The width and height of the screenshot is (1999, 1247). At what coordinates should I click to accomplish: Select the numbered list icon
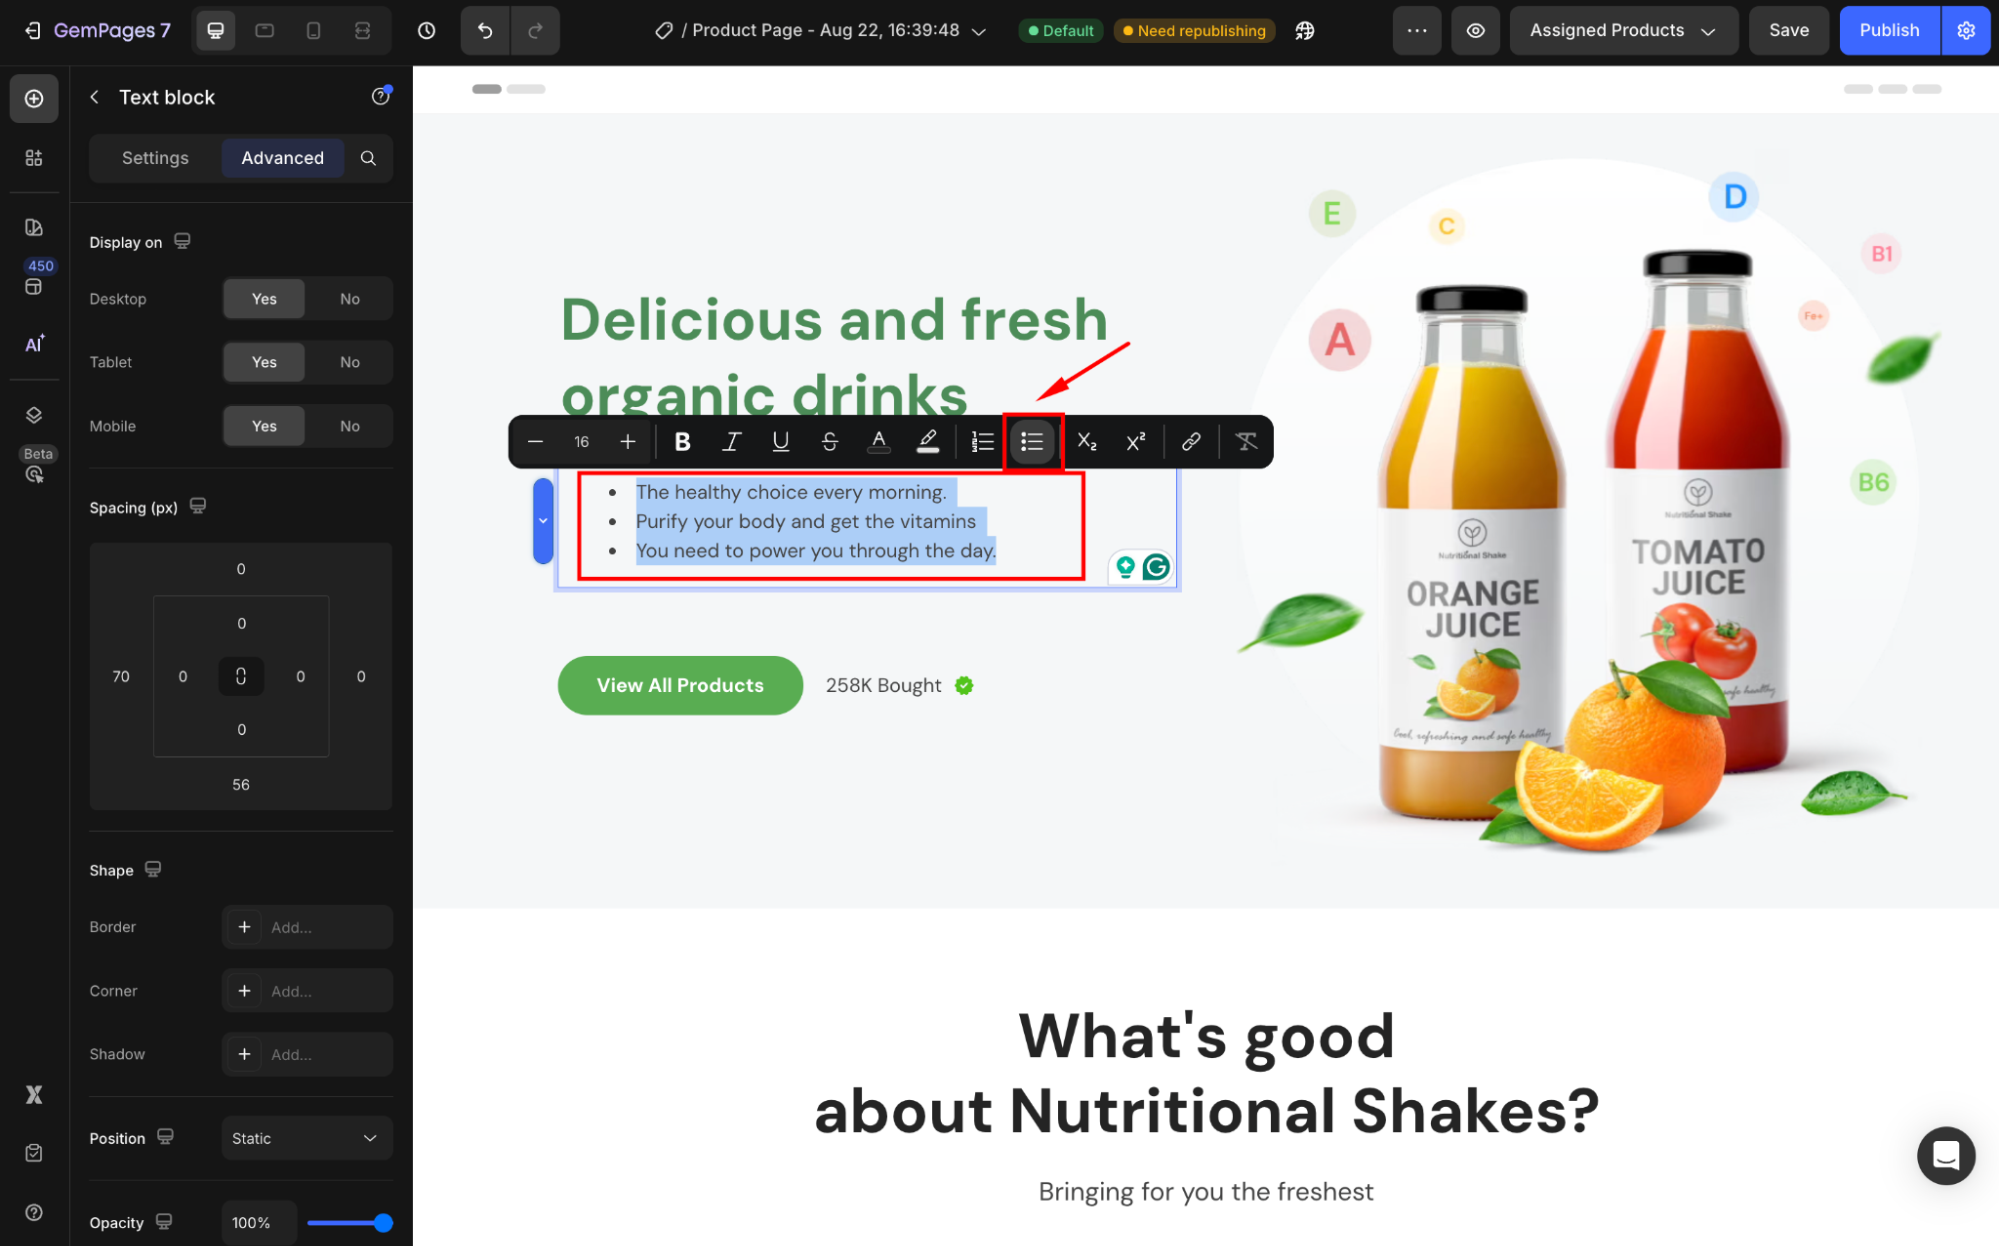[x=982, y=442]
